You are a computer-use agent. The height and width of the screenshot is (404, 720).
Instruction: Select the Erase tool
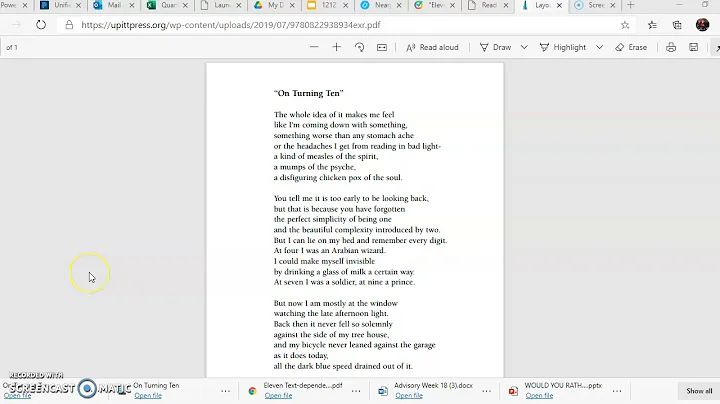point(631,47)
